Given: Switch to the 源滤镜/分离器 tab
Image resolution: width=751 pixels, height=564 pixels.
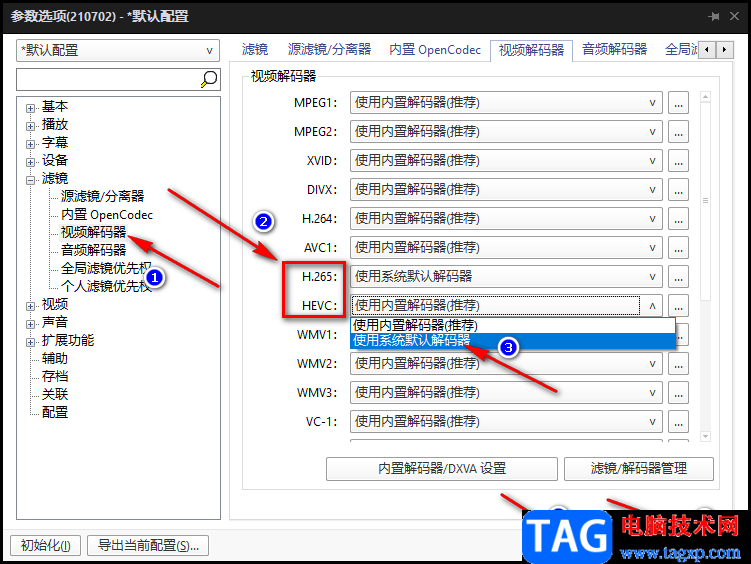Looking at the screenshot, I should coord(330,50).
